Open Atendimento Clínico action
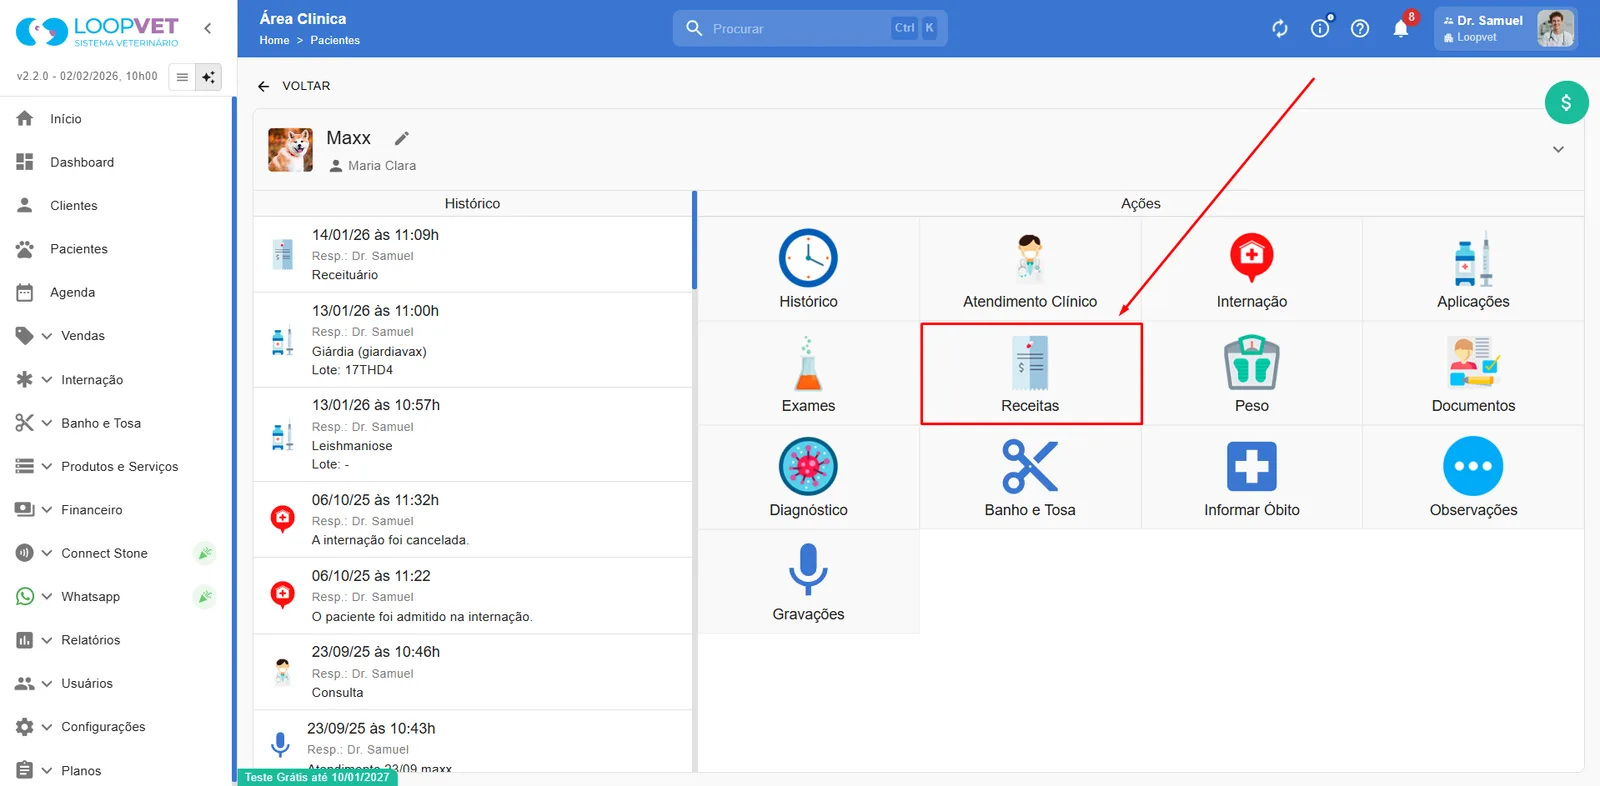1600x786 pixels. [1030, 269]
